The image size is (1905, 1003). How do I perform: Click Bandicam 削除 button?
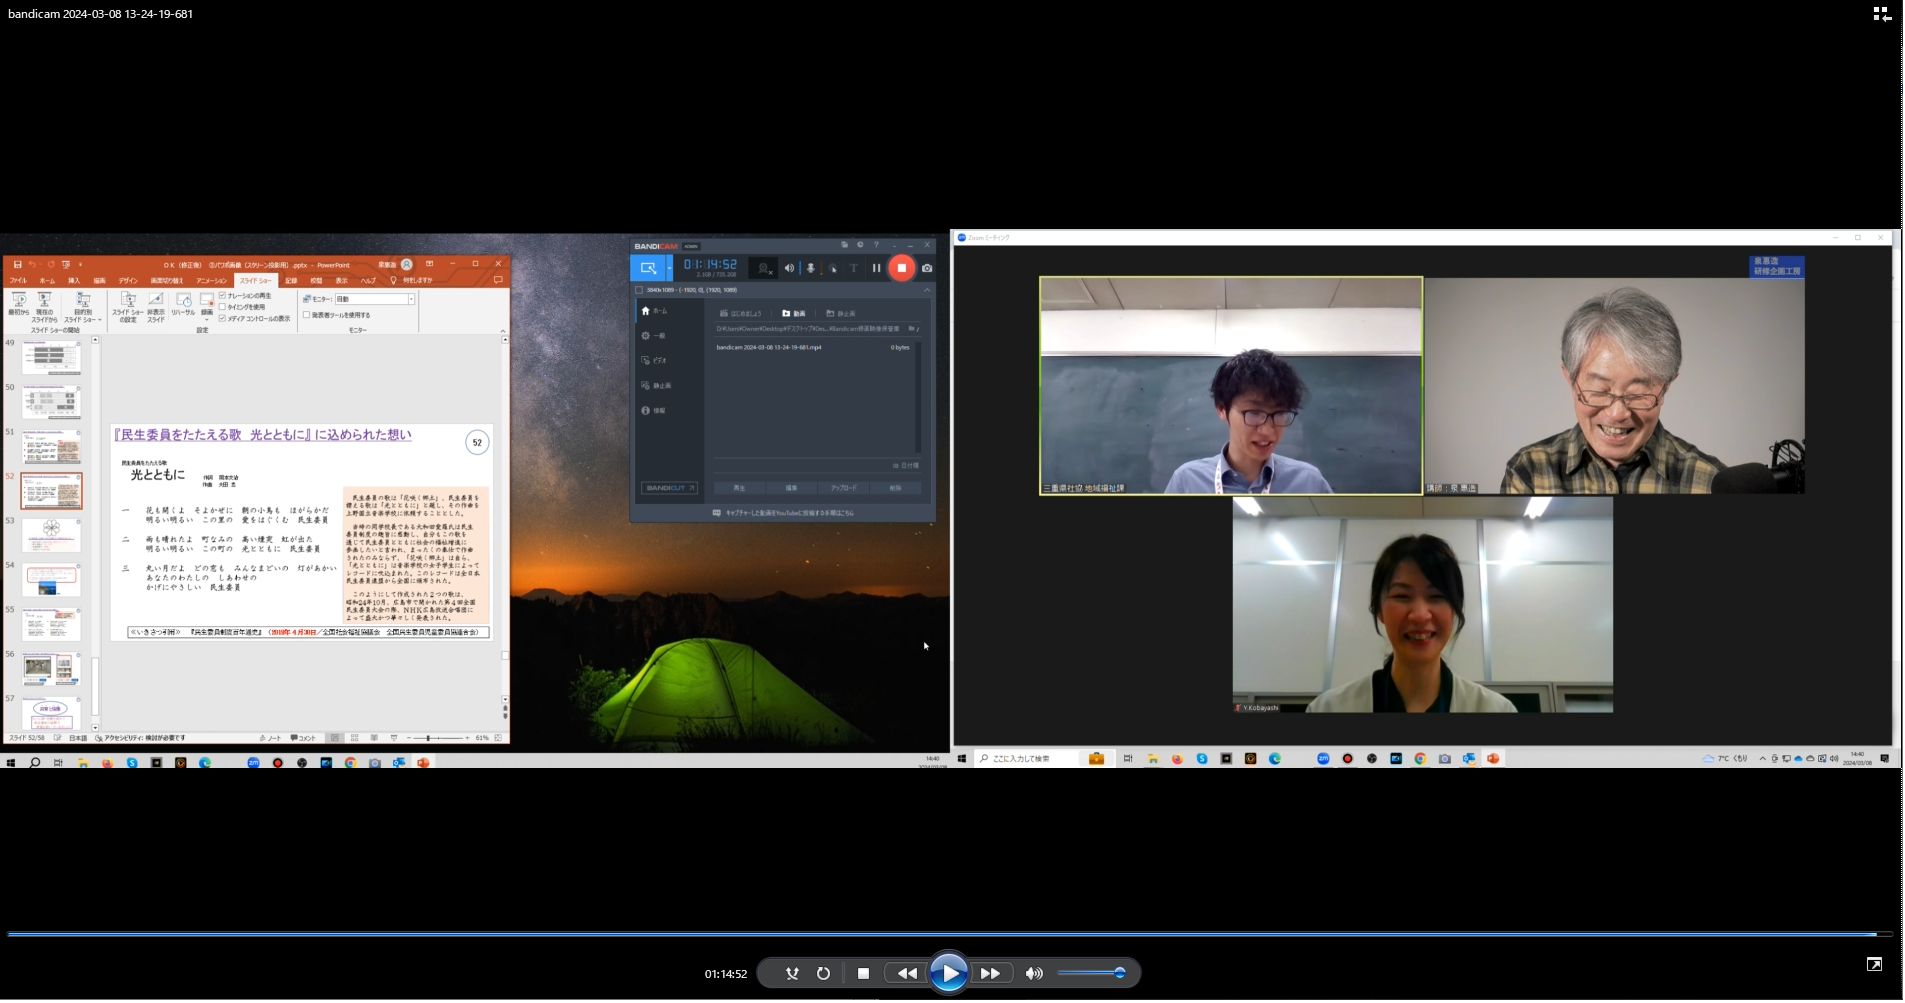[895, 488]
